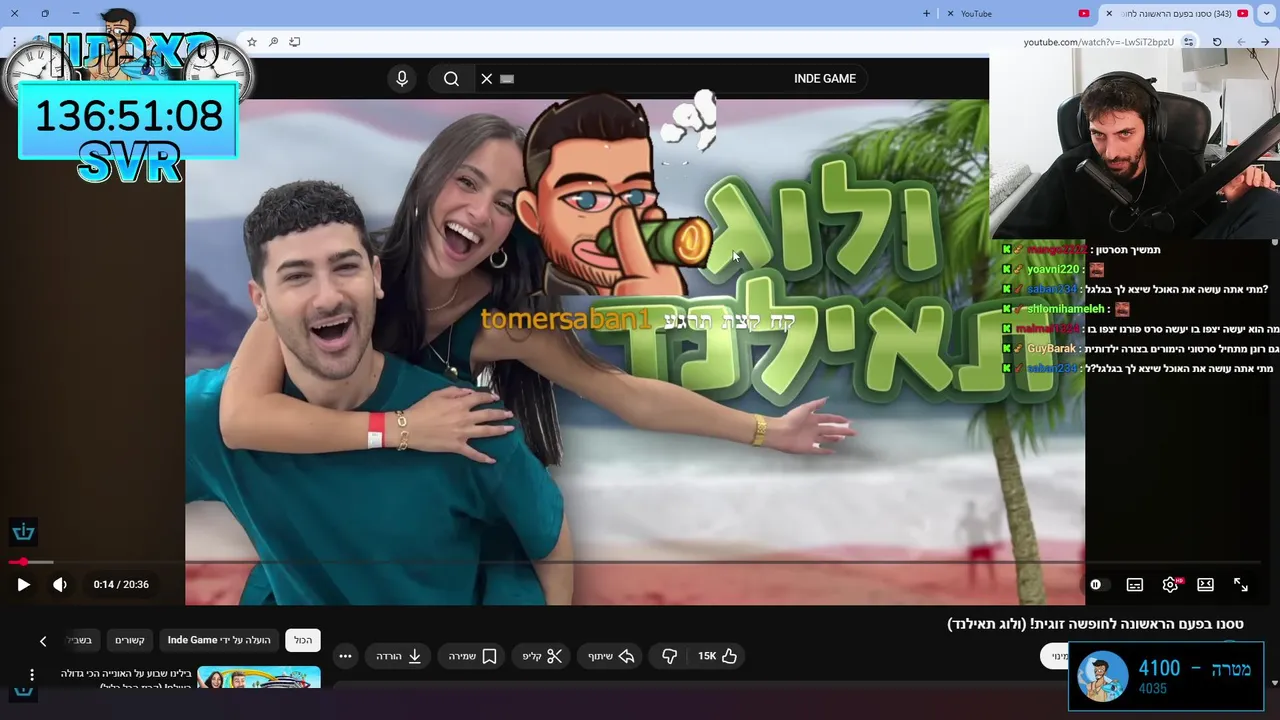Restore the browser window size

(x=45, y=13)
